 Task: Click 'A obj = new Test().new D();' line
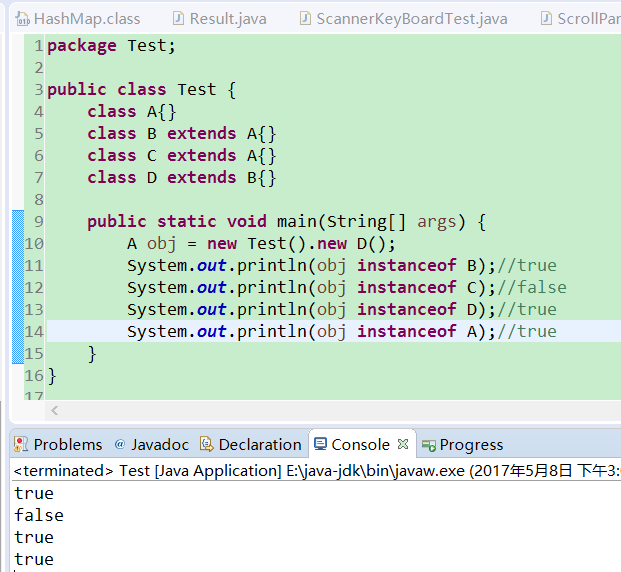[x=261, y=244]
